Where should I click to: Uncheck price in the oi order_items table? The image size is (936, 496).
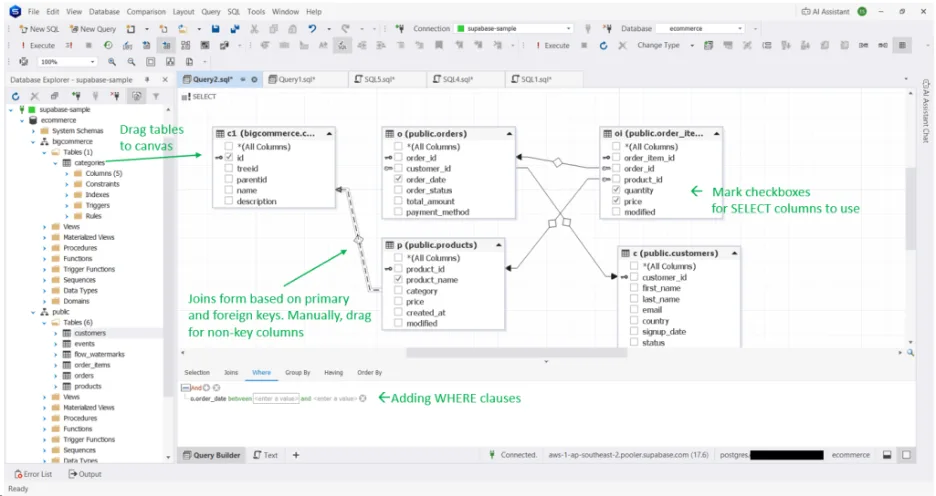coord(616,201)
